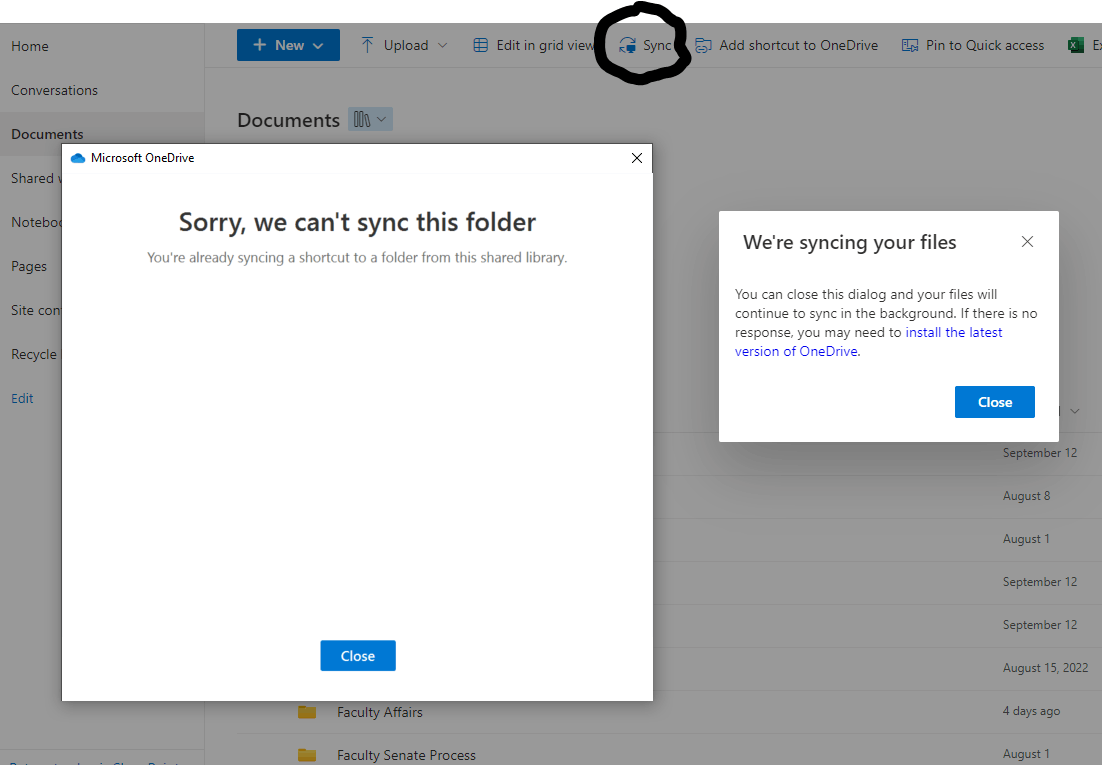Image resolution: width=1102 pixels, height=765 pixels.
Task: Click the blue New button
Action: click(288, 45)
